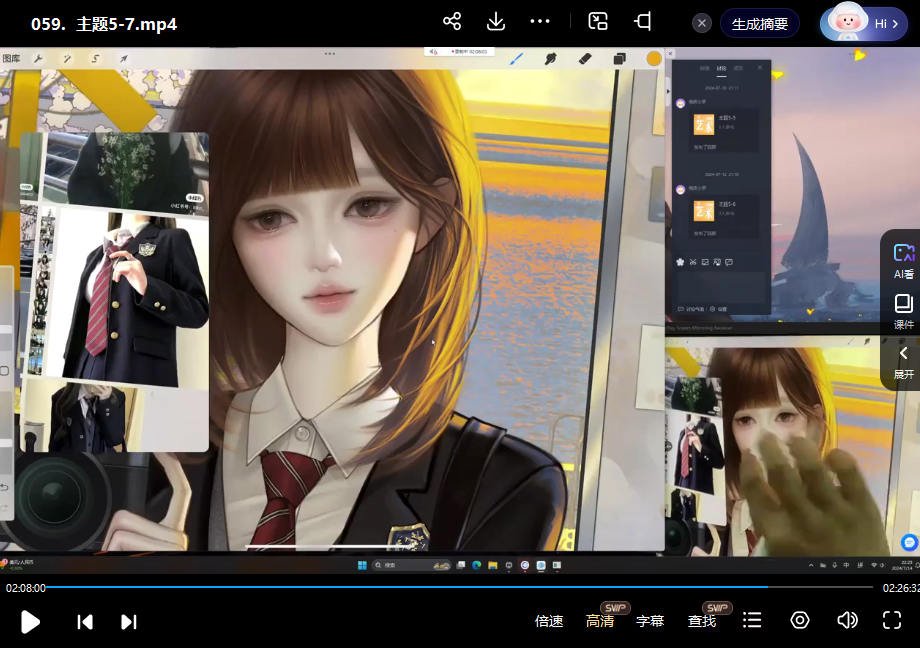
Task: Open the playlist icon in the player controls
Action: [x=751, y=621]
